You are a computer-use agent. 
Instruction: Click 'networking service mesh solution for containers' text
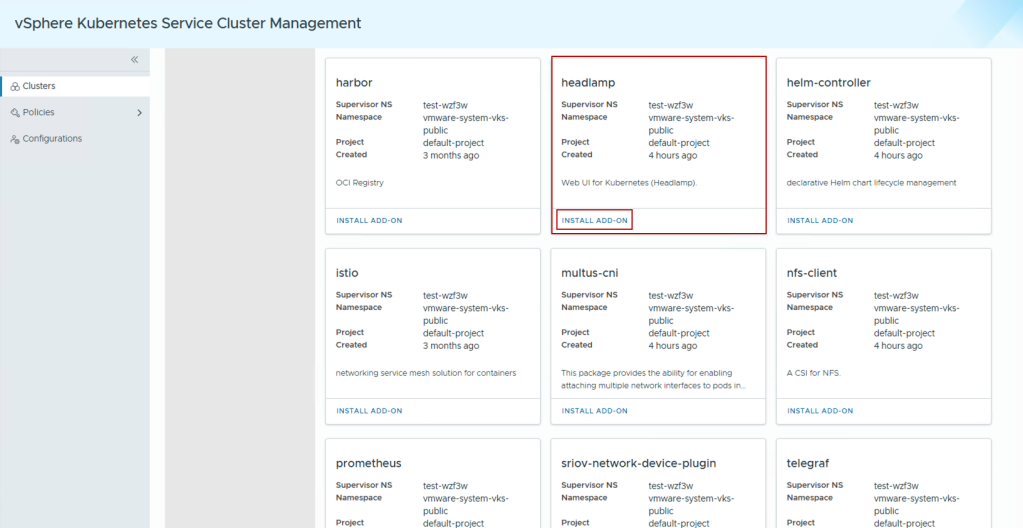click(426, 373)
